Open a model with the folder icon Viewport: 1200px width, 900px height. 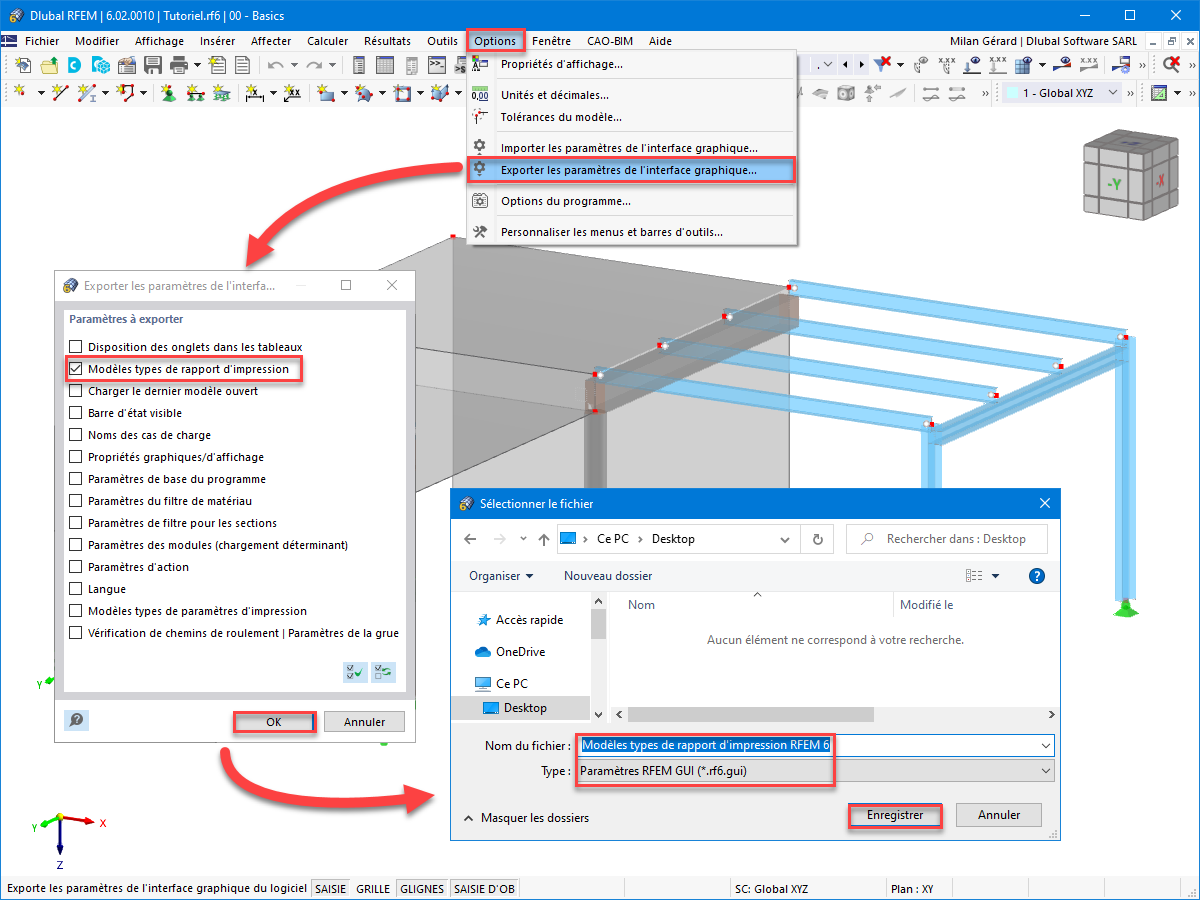coord(48,65)
